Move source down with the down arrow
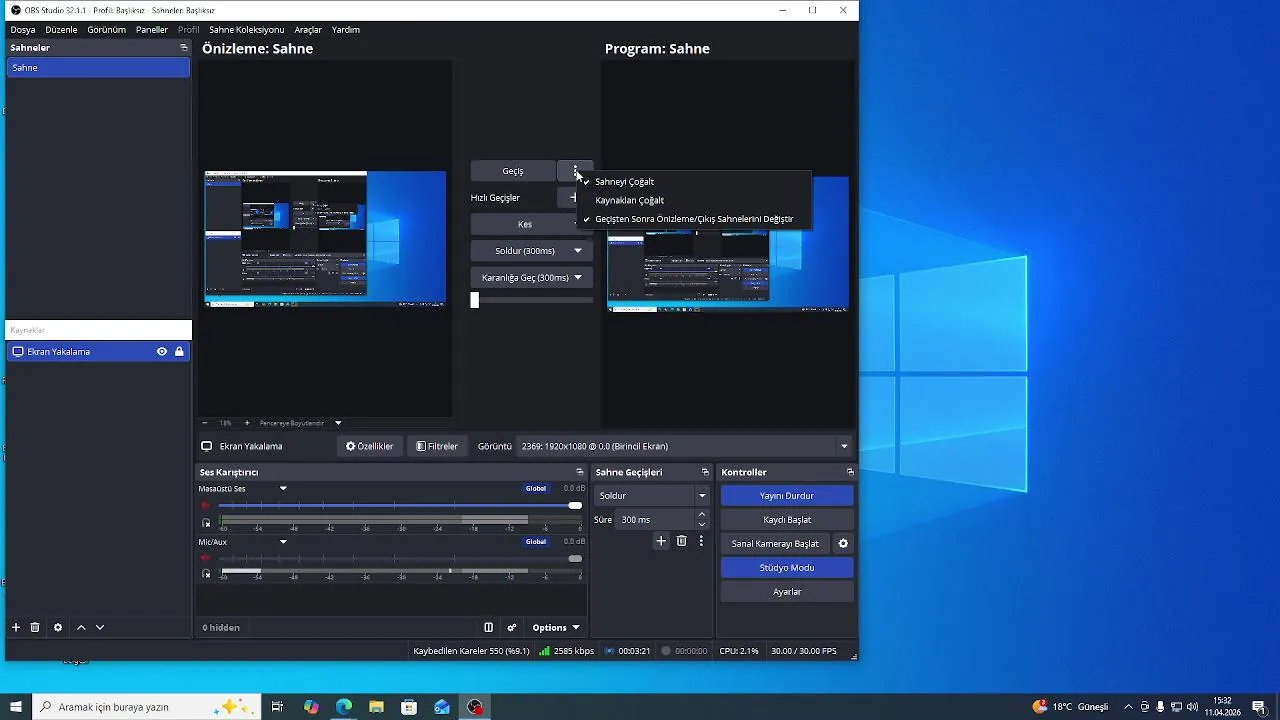Viewport: 1280px width, 720px height. pos(100,628)
